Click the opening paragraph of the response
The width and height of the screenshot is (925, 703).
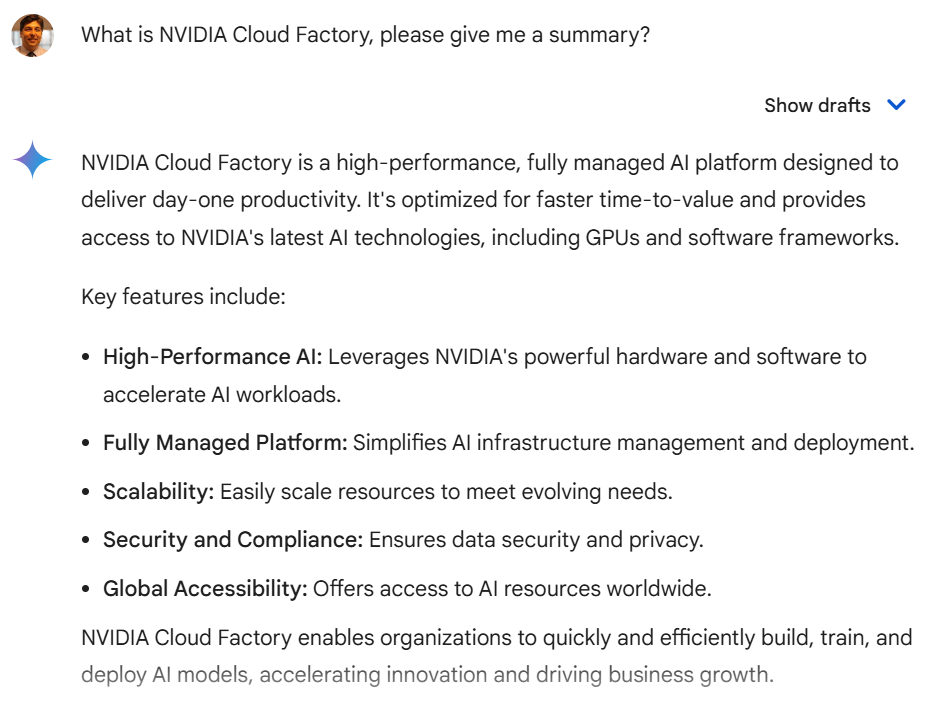pyautogui.click(x=490, y=200)
